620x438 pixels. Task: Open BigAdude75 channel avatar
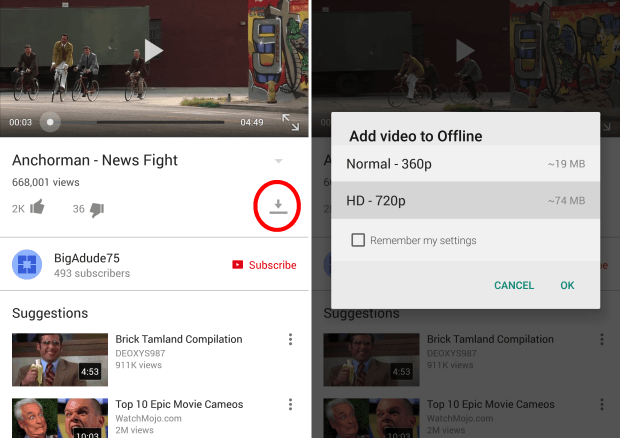pyautogui.click(x=27, y=264)
